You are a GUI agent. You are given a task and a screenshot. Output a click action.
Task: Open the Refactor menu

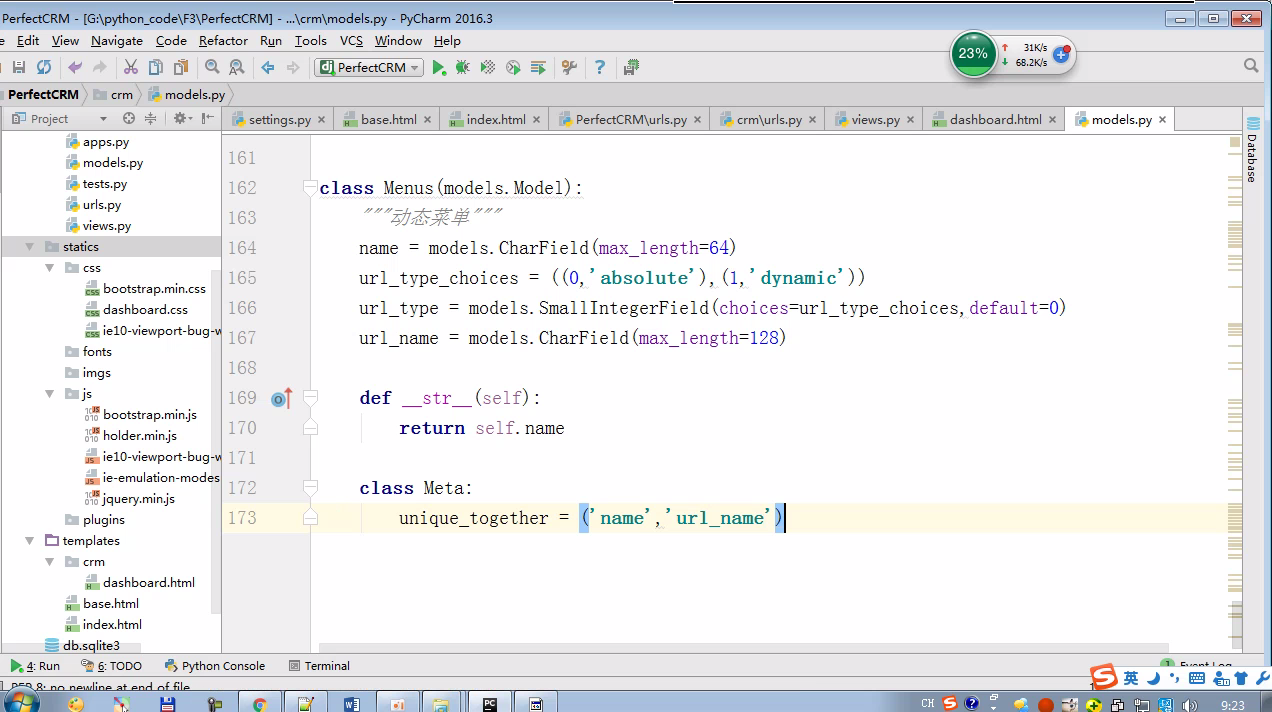tap(223, 41)
